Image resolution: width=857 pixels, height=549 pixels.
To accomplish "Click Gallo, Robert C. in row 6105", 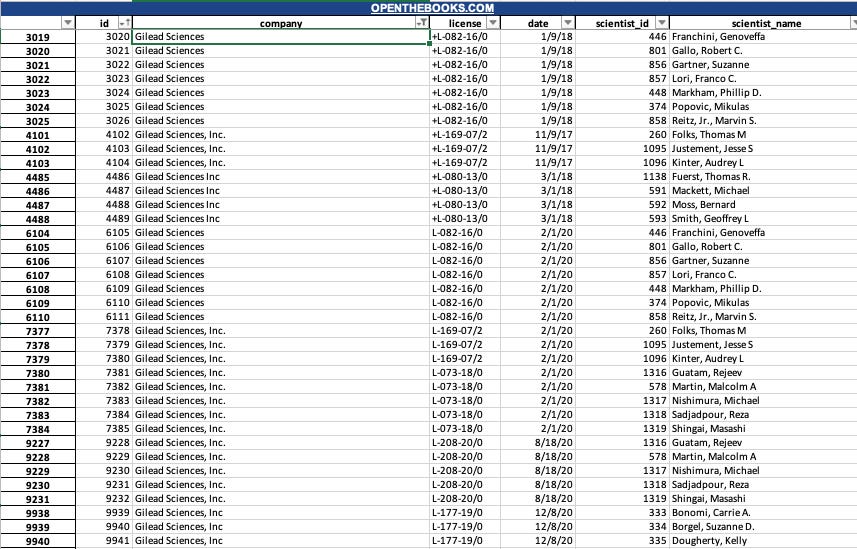I will click(x=763, y=247).
